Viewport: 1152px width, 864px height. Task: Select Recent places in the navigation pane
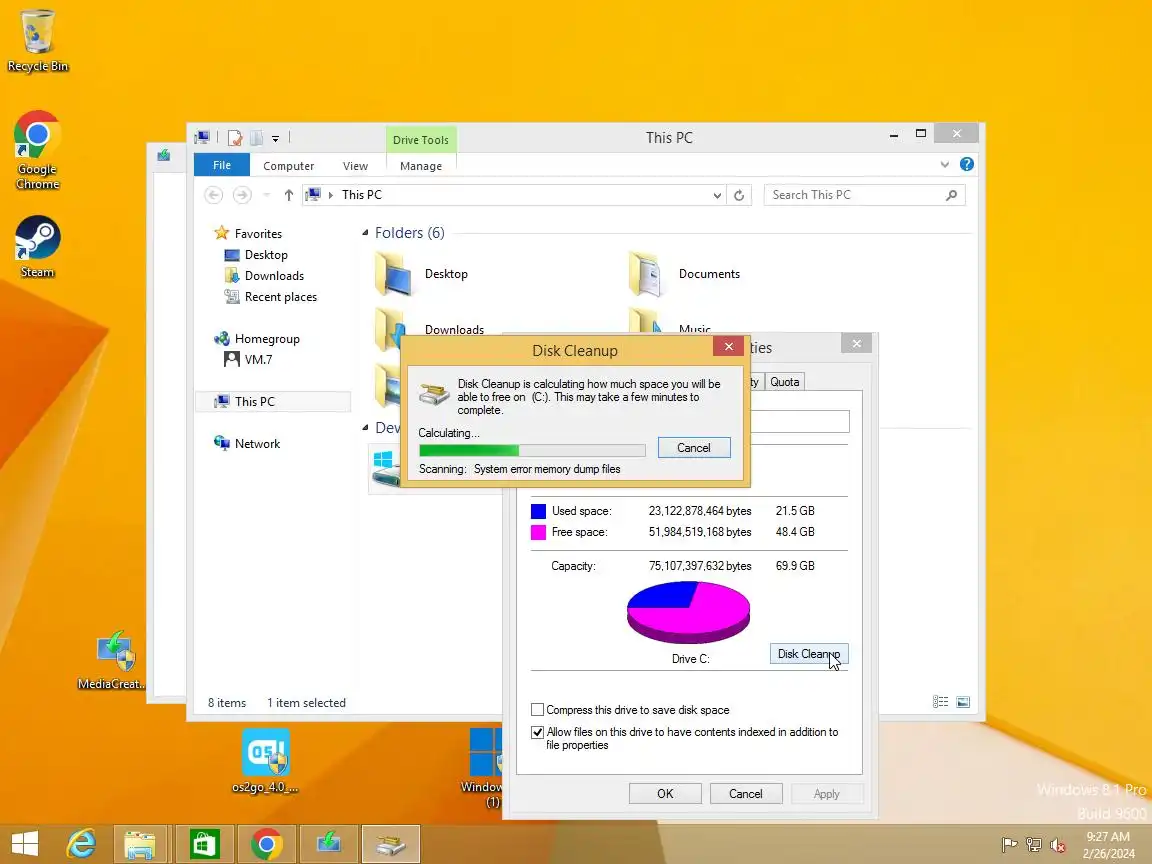[x=271, y=297]
